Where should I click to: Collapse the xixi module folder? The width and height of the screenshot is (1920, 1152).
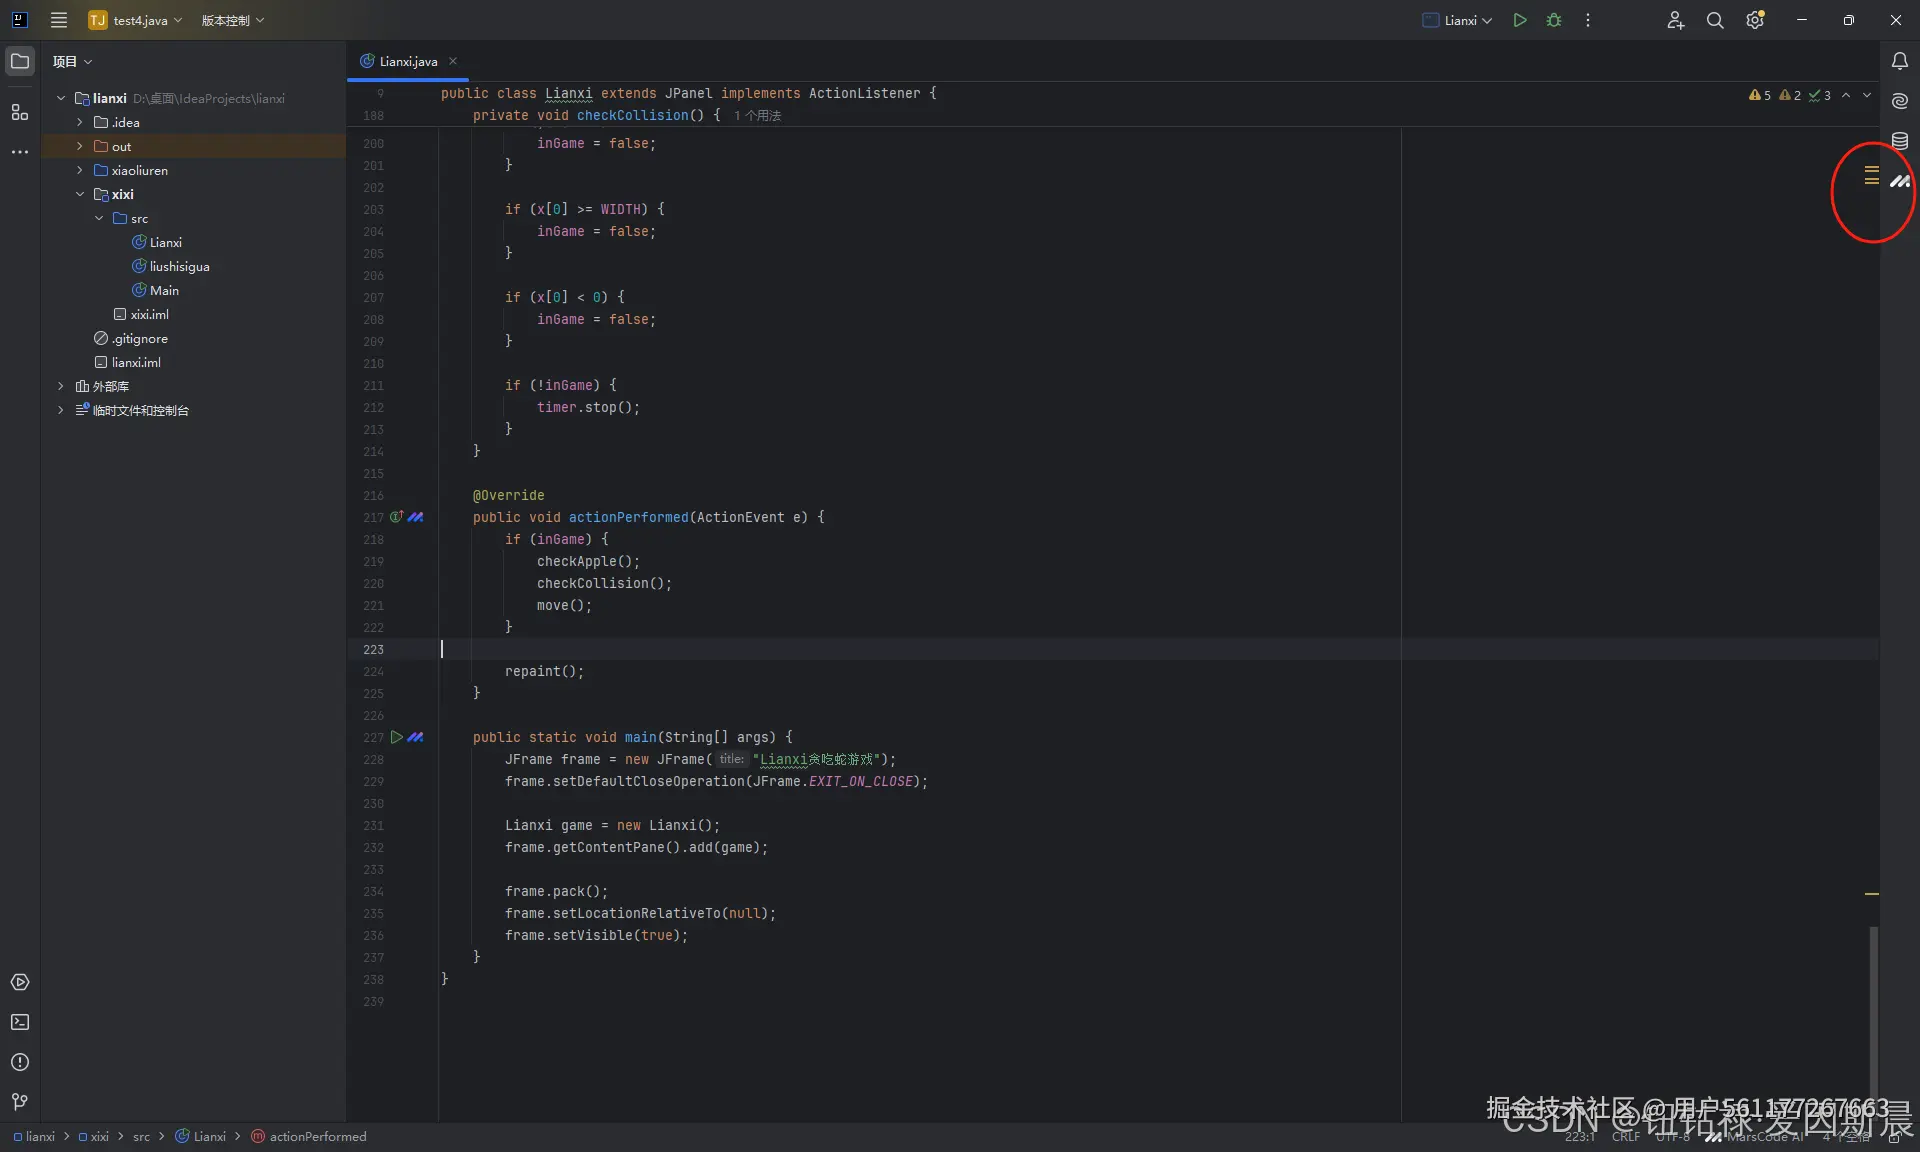[80, 194]
